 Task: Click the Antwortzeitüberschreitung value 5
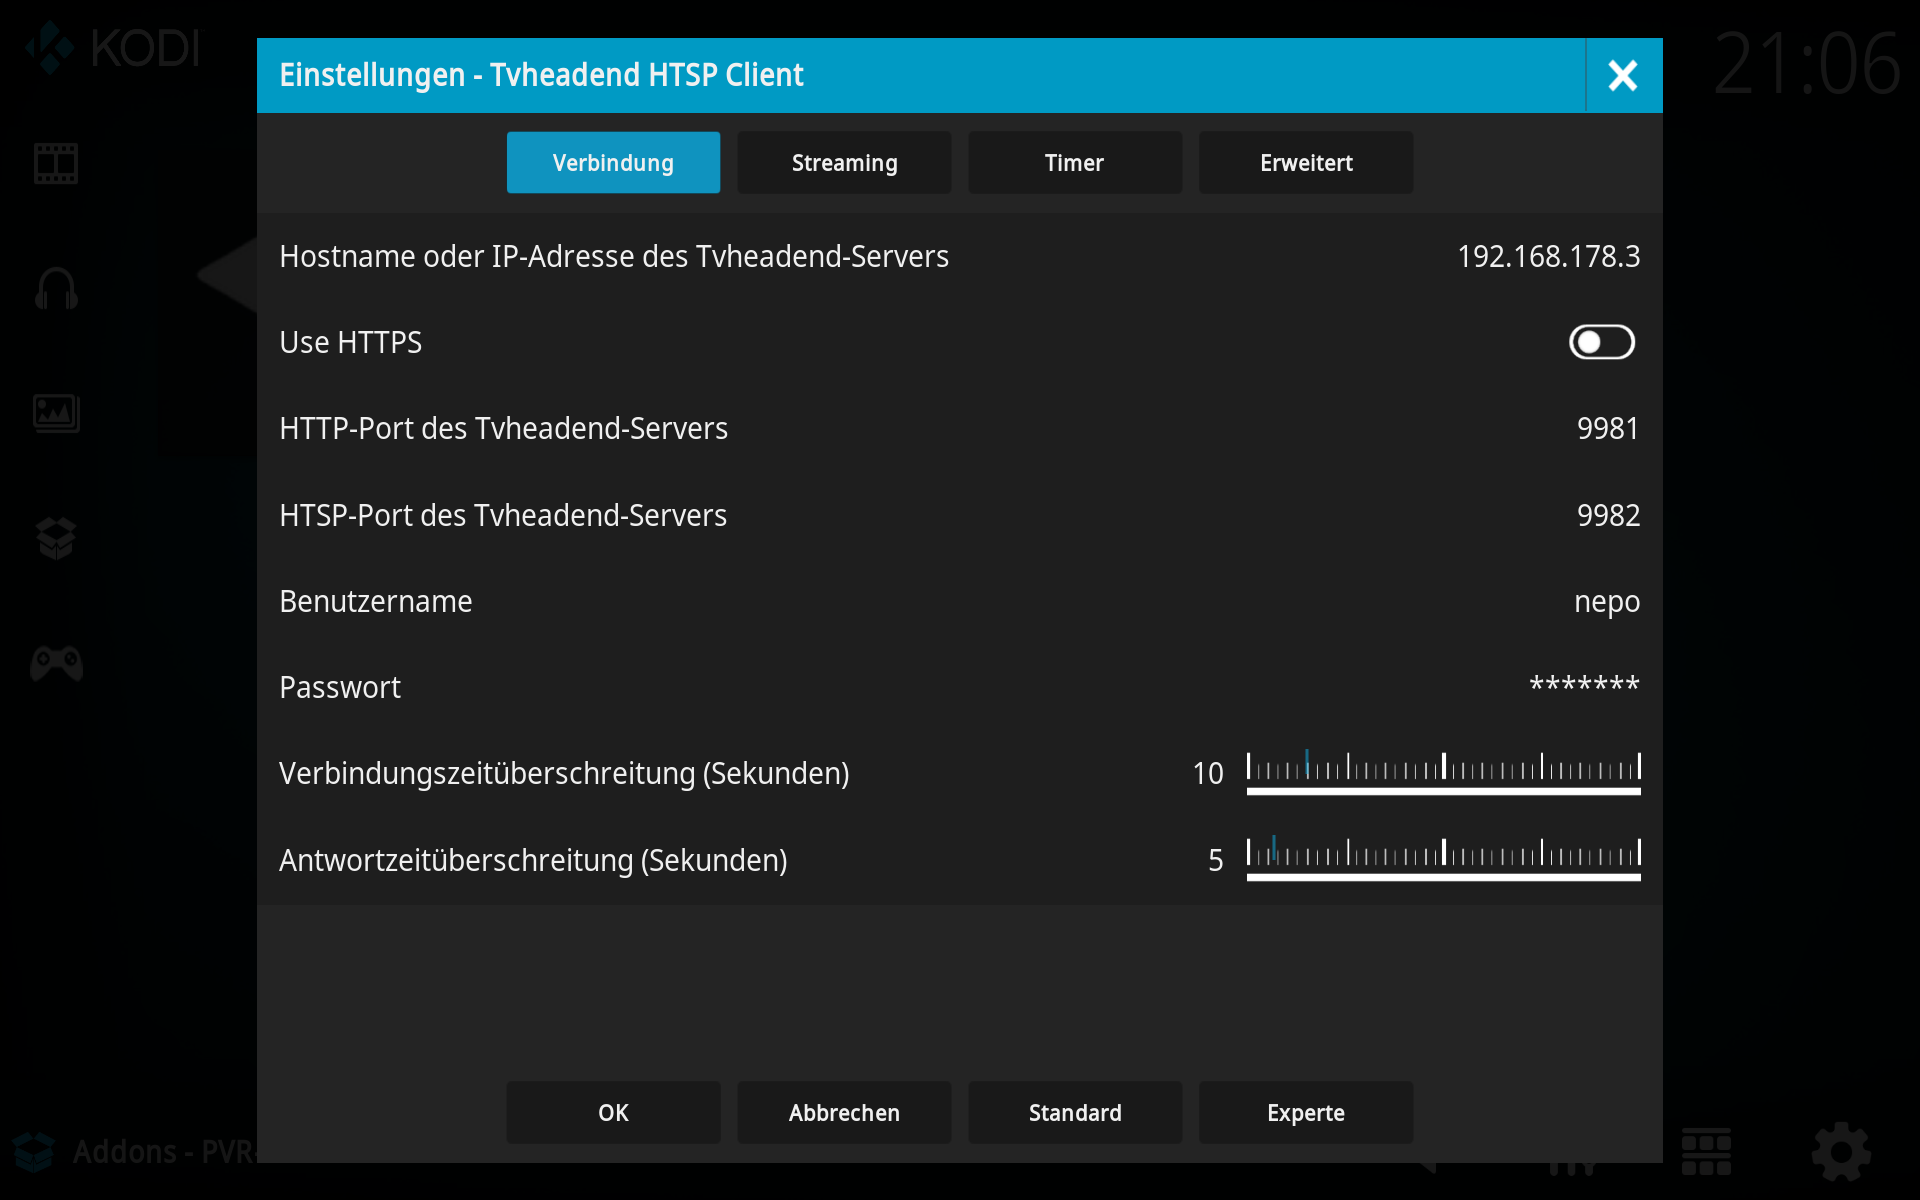tap(1216, 860)
